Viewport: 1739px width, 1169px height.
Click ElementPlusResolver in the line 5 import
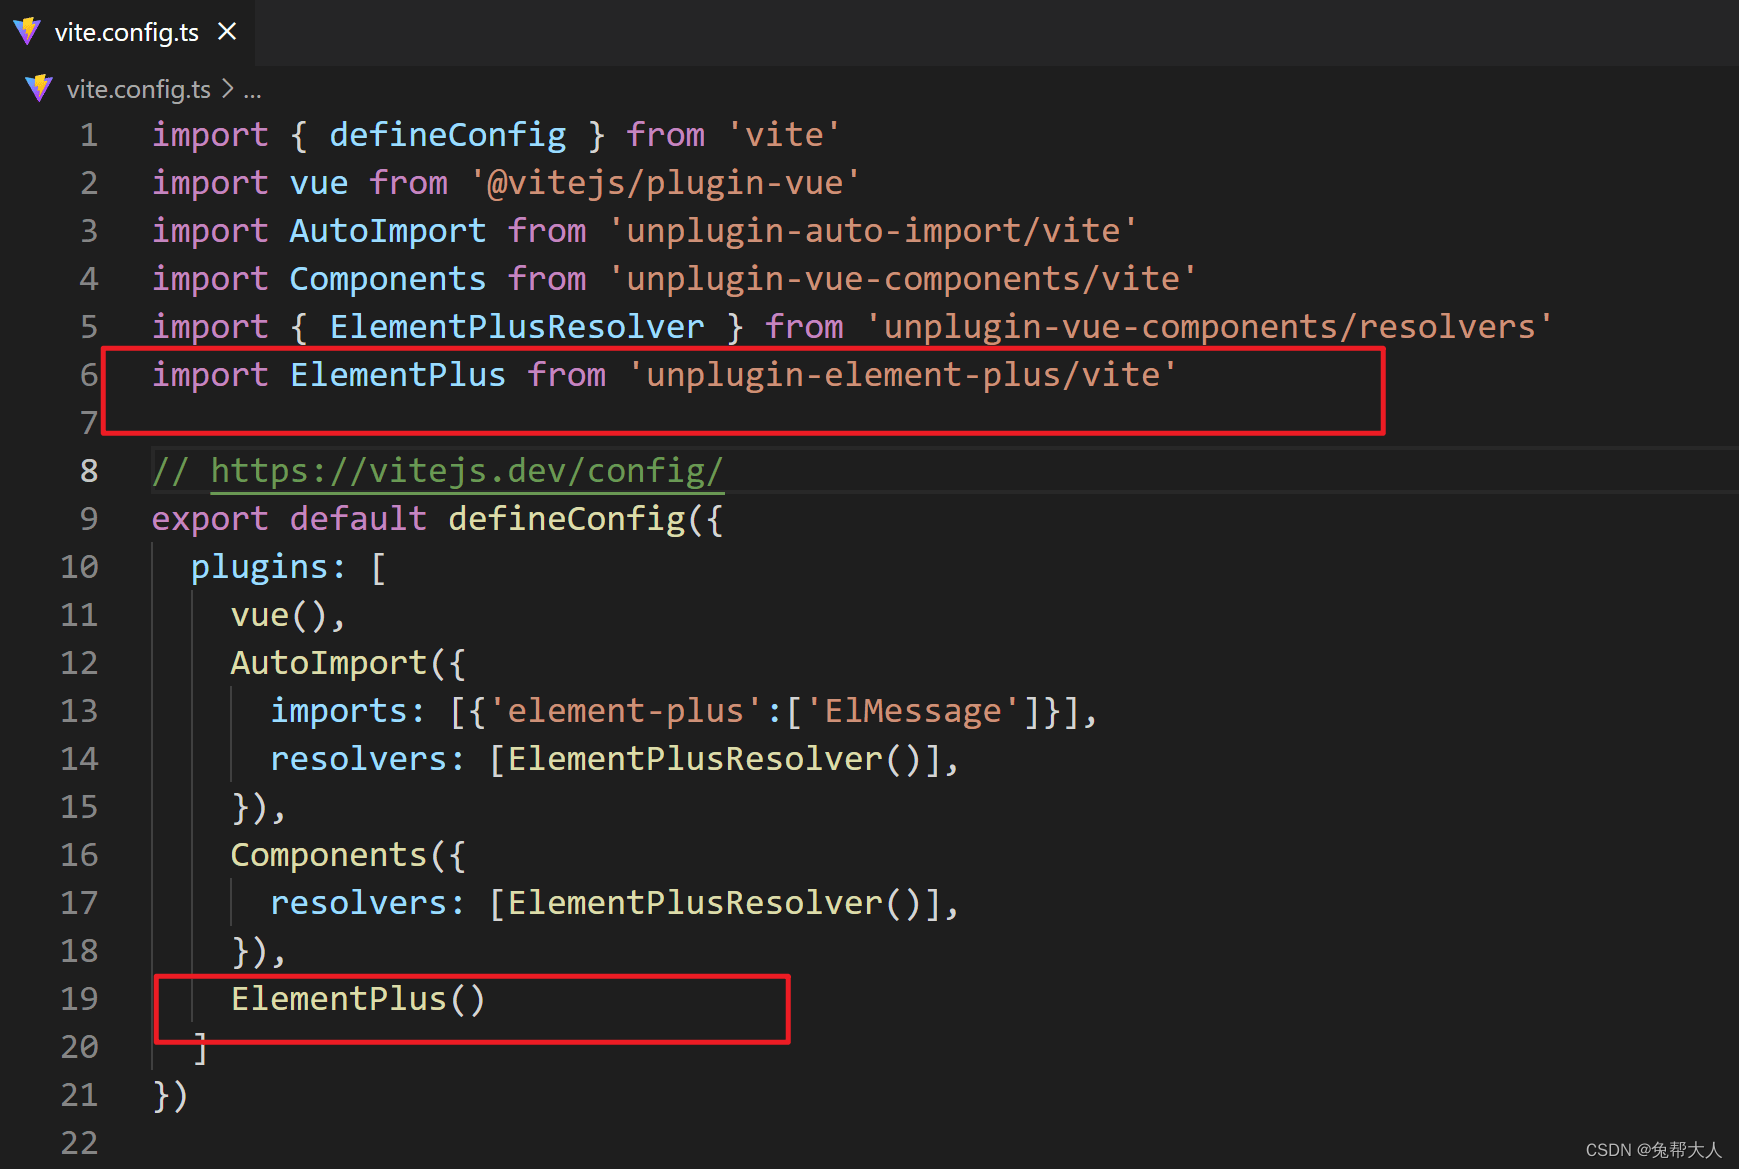[x=517, y=327]
